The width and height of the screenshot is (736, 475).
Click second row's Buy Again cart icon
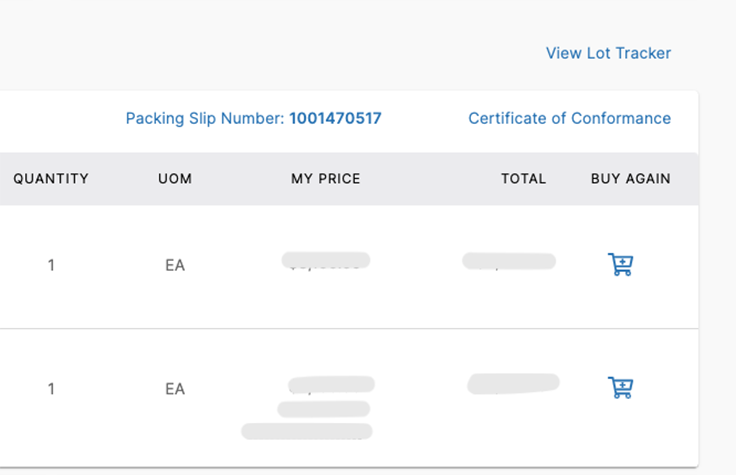coord(620,388)
